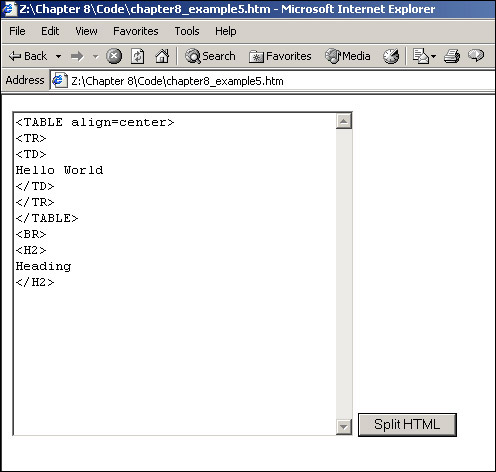Viewport: 496px width, 472px height.
Task: Click the Split HTML button
Action: (407, 425)
